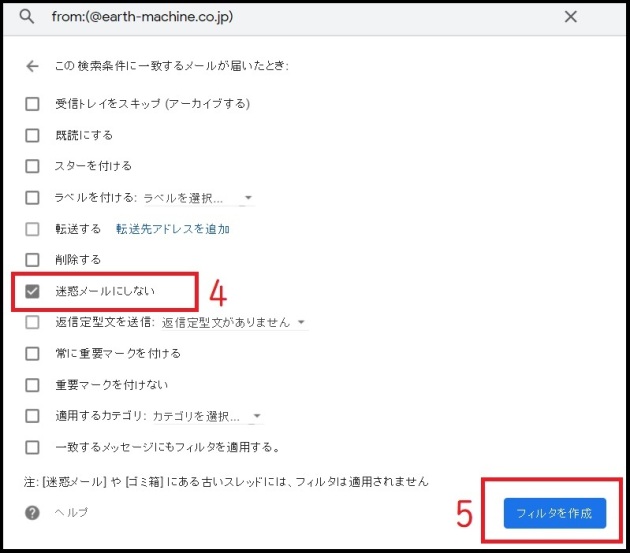Open the help question mark icon
This screenshot has width=630, height=553.
tap(32, 512)
